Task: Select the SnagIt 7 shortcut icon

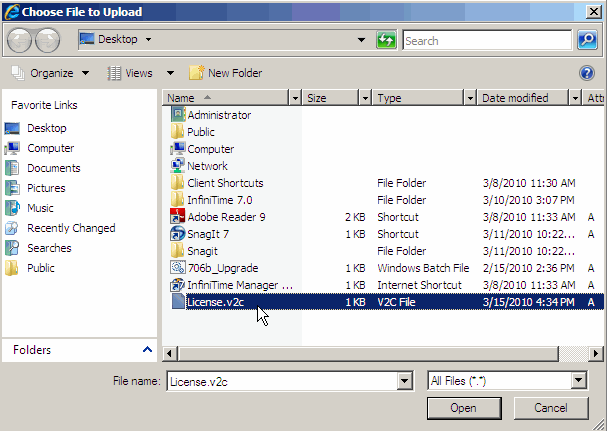Action: pos(178,234)
